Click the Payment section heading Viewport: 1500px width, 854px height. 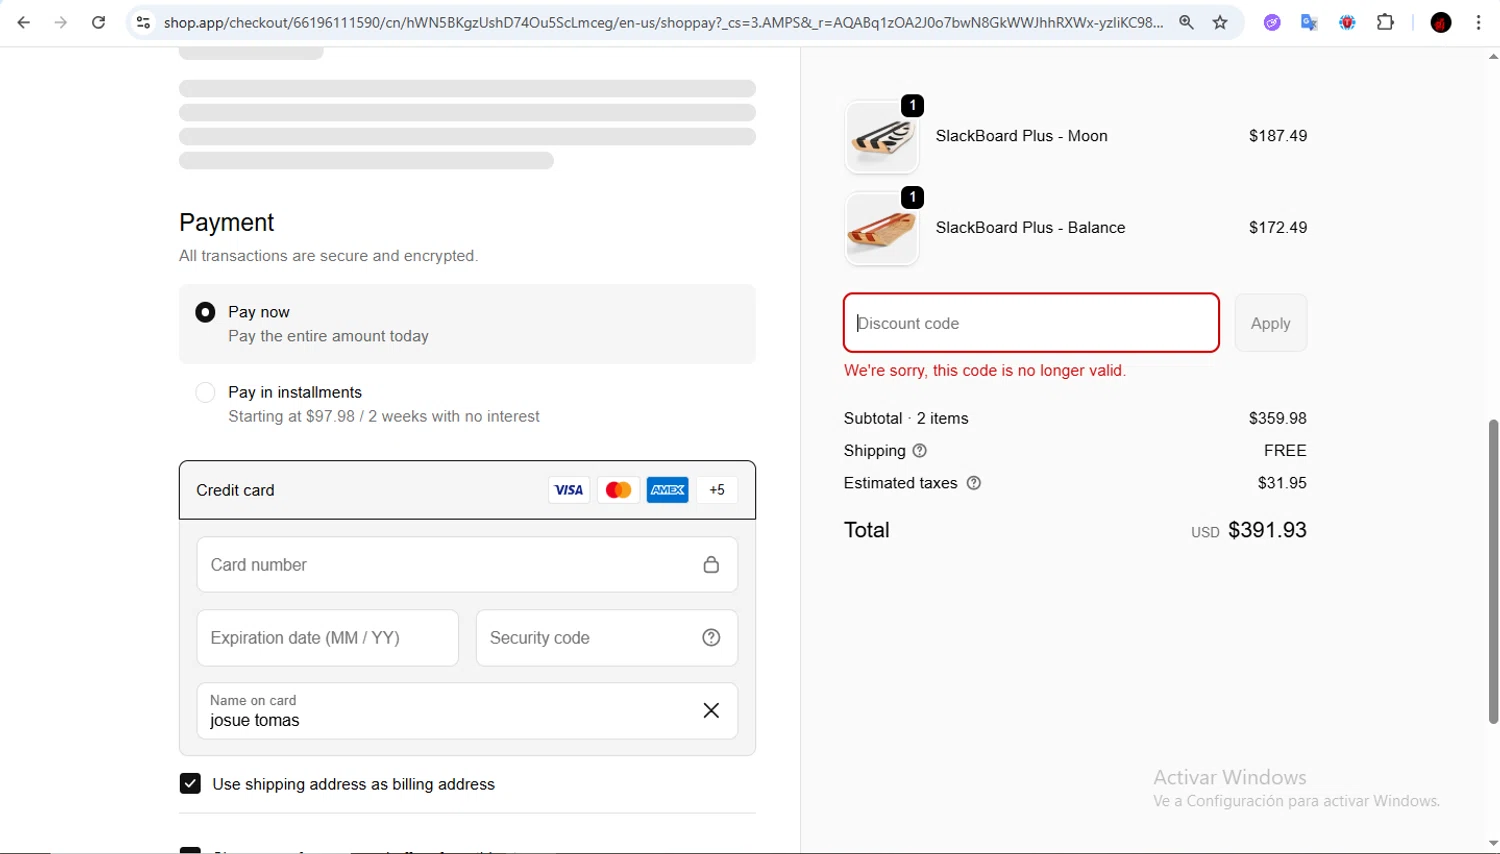(227, 222)
